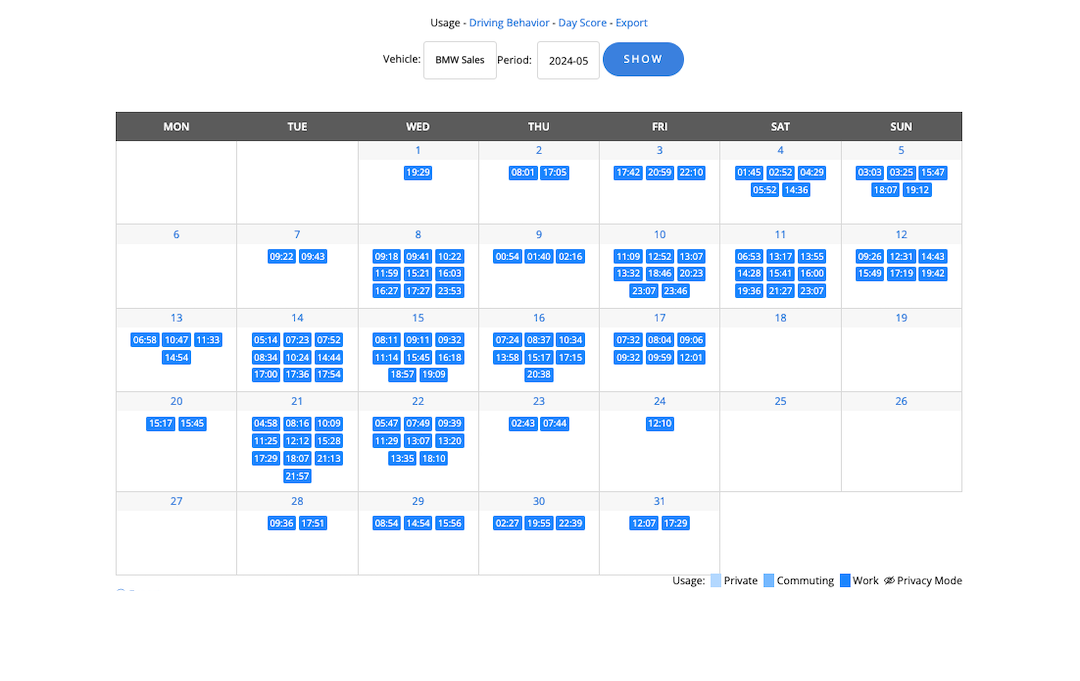Select the 19:29 trip on May 1

[x=418, y=173]
